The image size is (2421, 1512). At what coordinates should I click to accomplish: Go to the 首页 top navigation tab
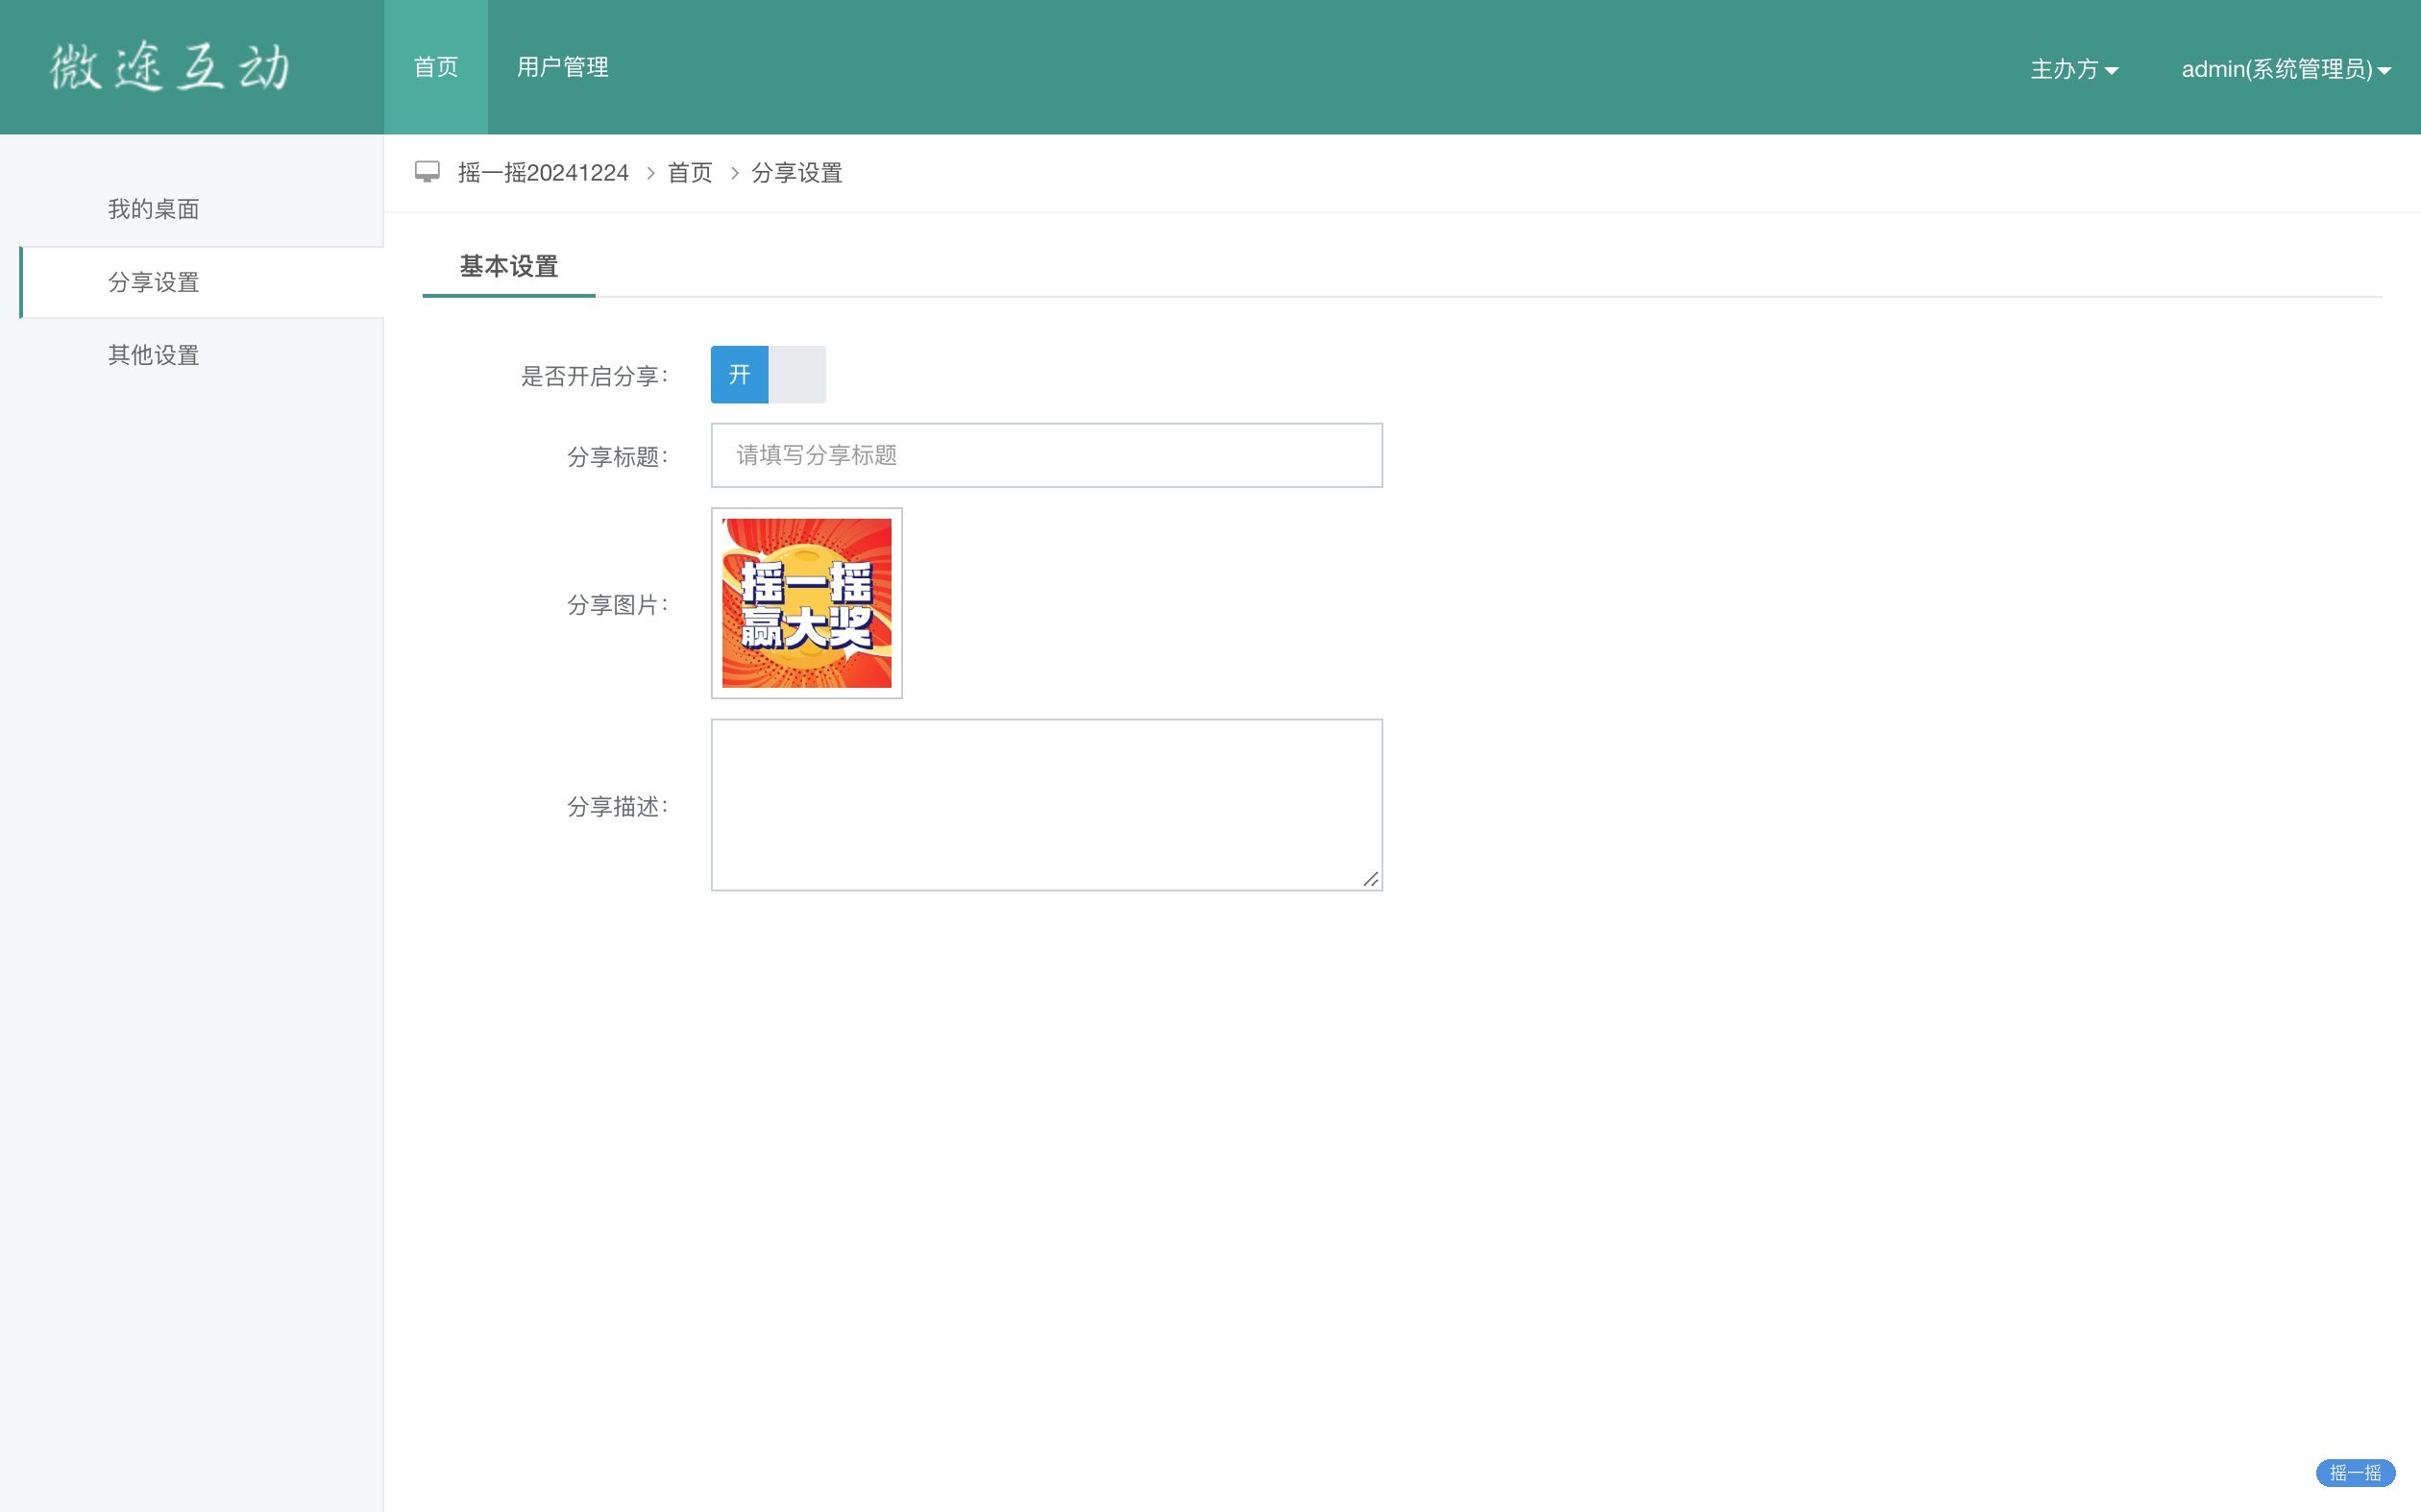pos(436,67)
